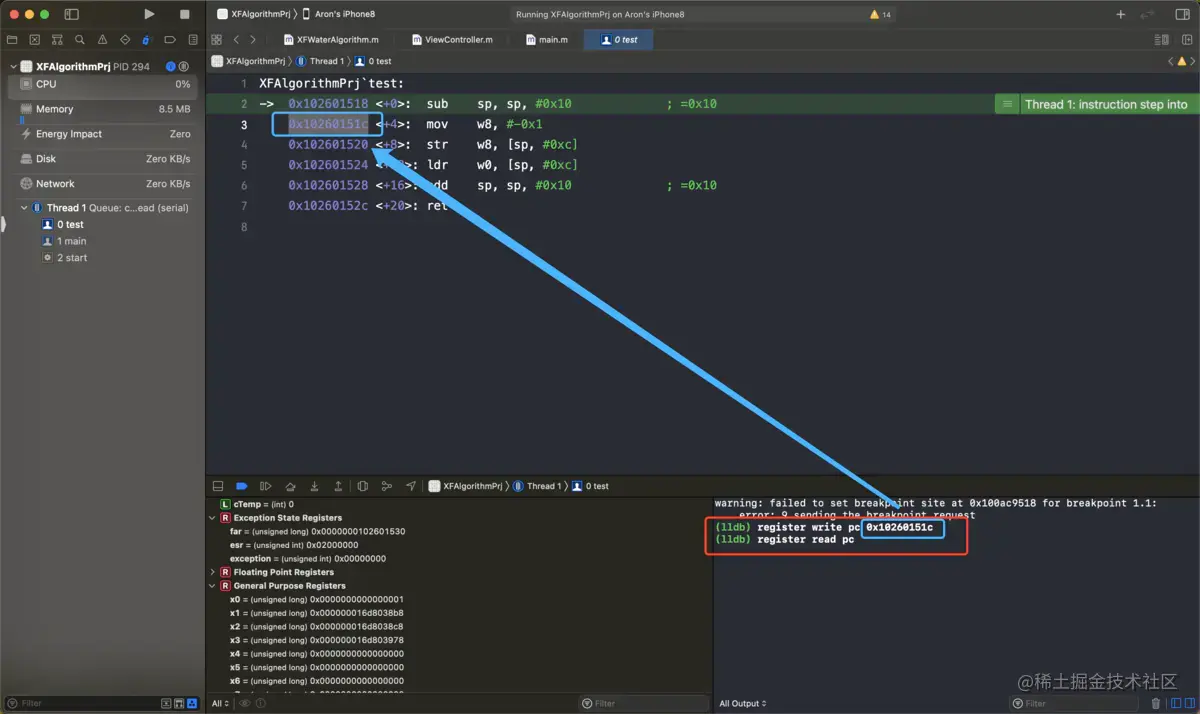Click the Debug View Hierarchy icon
Image resolution: width=1200 pixels, height=714 pixels.
tap(362, 486)
